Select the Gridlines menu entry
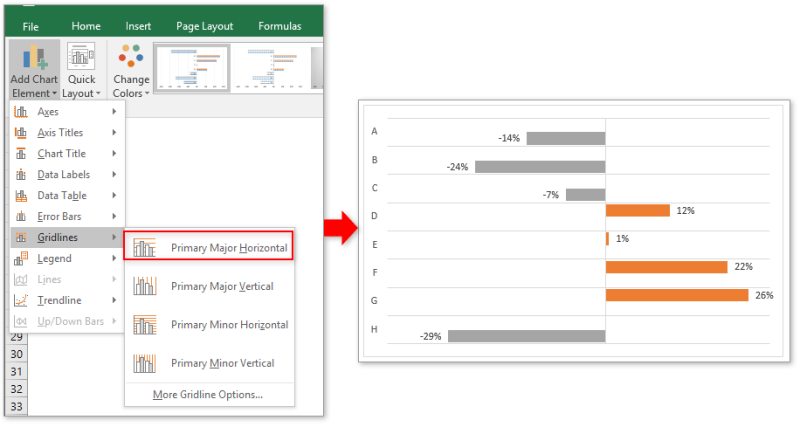800x427 pixels. coord(67,237)
